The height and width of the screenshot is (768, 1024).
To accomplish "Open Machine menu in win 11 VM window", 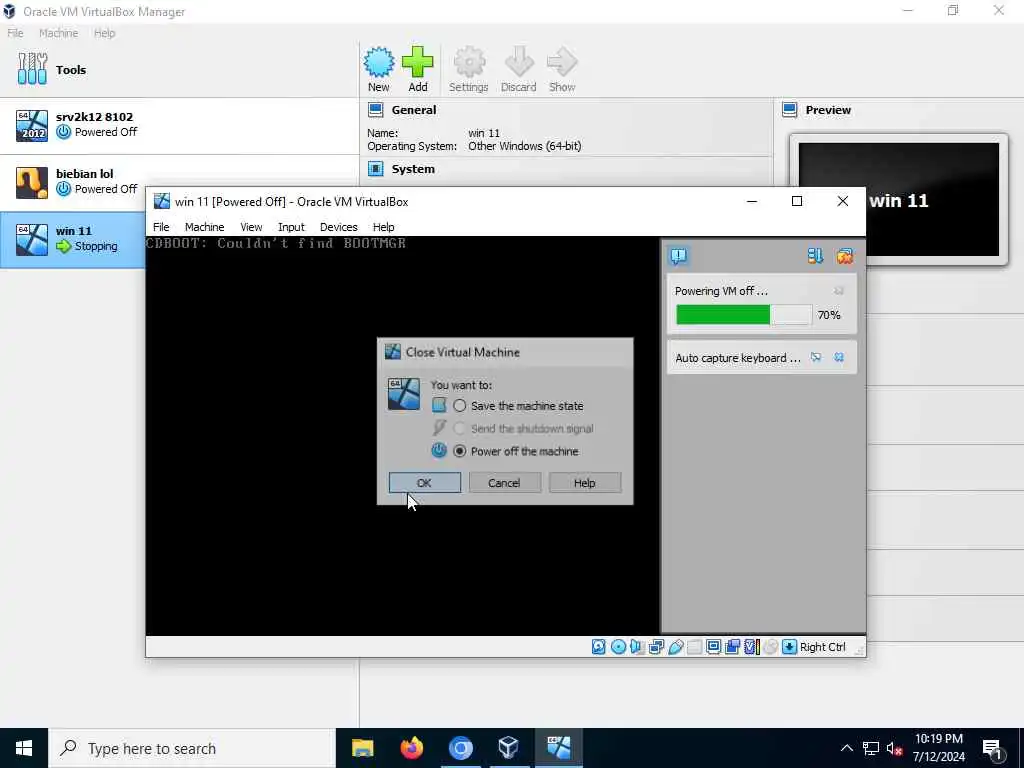I will coord(204,227).
